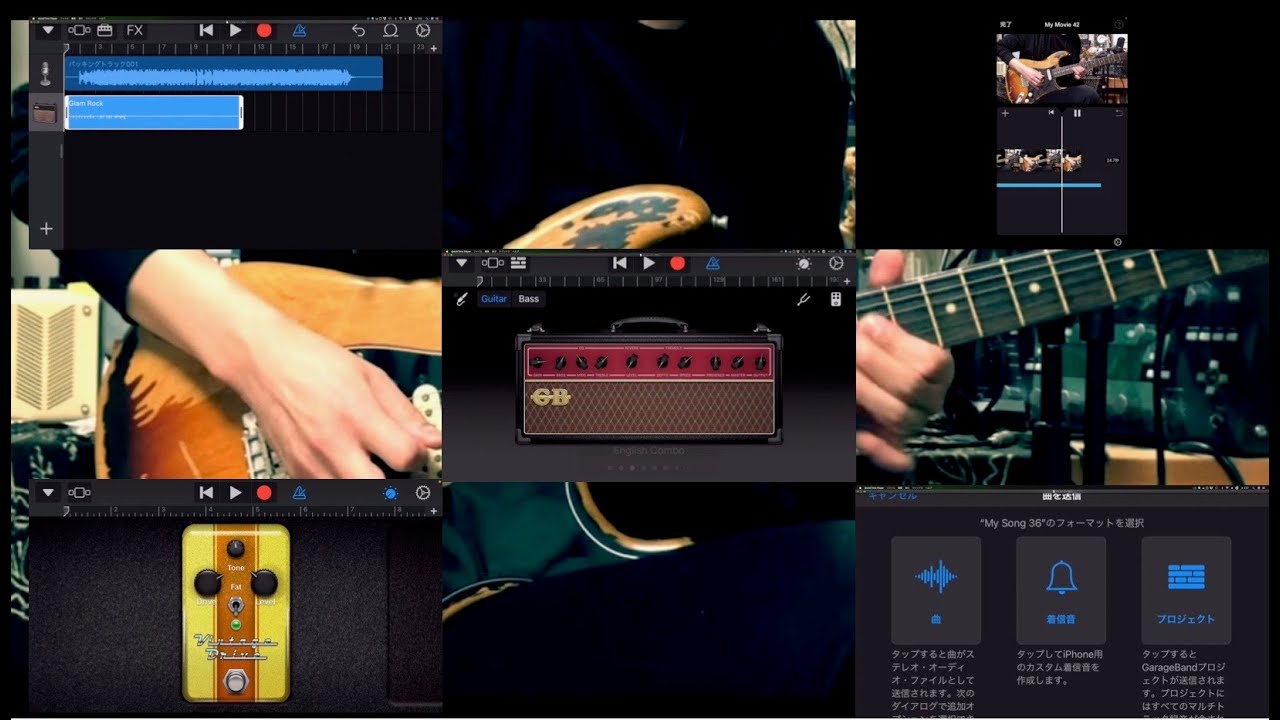Switch to tracks view from amp panel
The height and width of the screenshot is (720, 1280).
[518, 263]
